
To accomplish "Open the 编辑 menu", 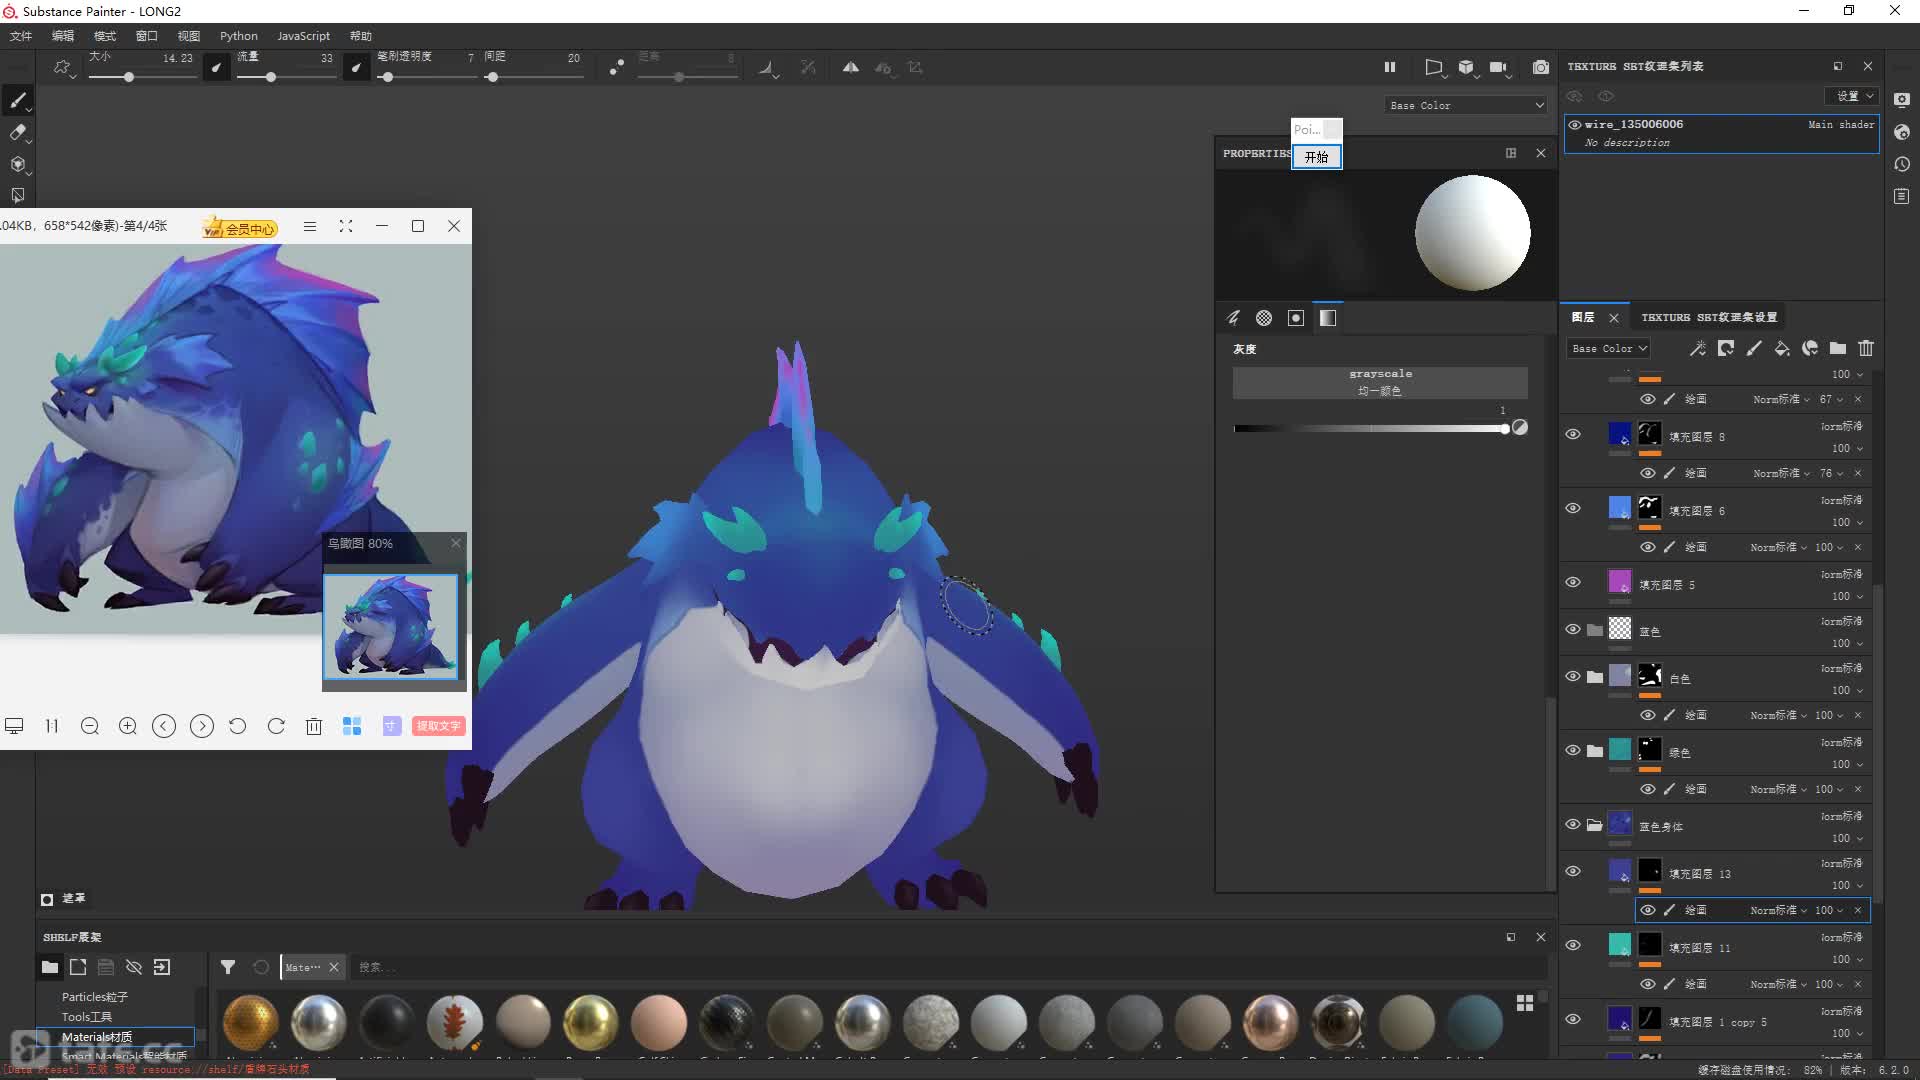I will click(63, 36).
